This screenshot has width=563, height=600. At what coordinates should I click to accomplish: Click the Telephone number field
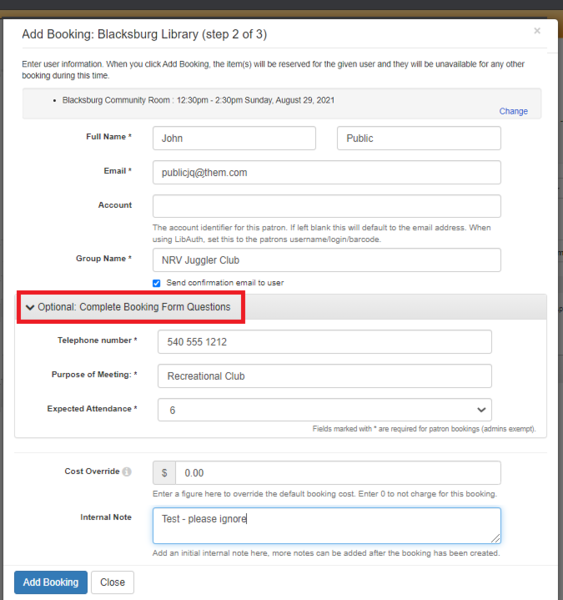[x=325, y=342]
